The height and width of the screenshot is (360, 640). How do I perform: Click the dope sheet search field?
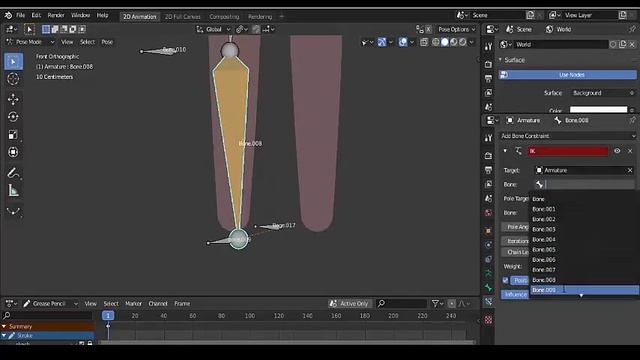[x=402, y=303]
